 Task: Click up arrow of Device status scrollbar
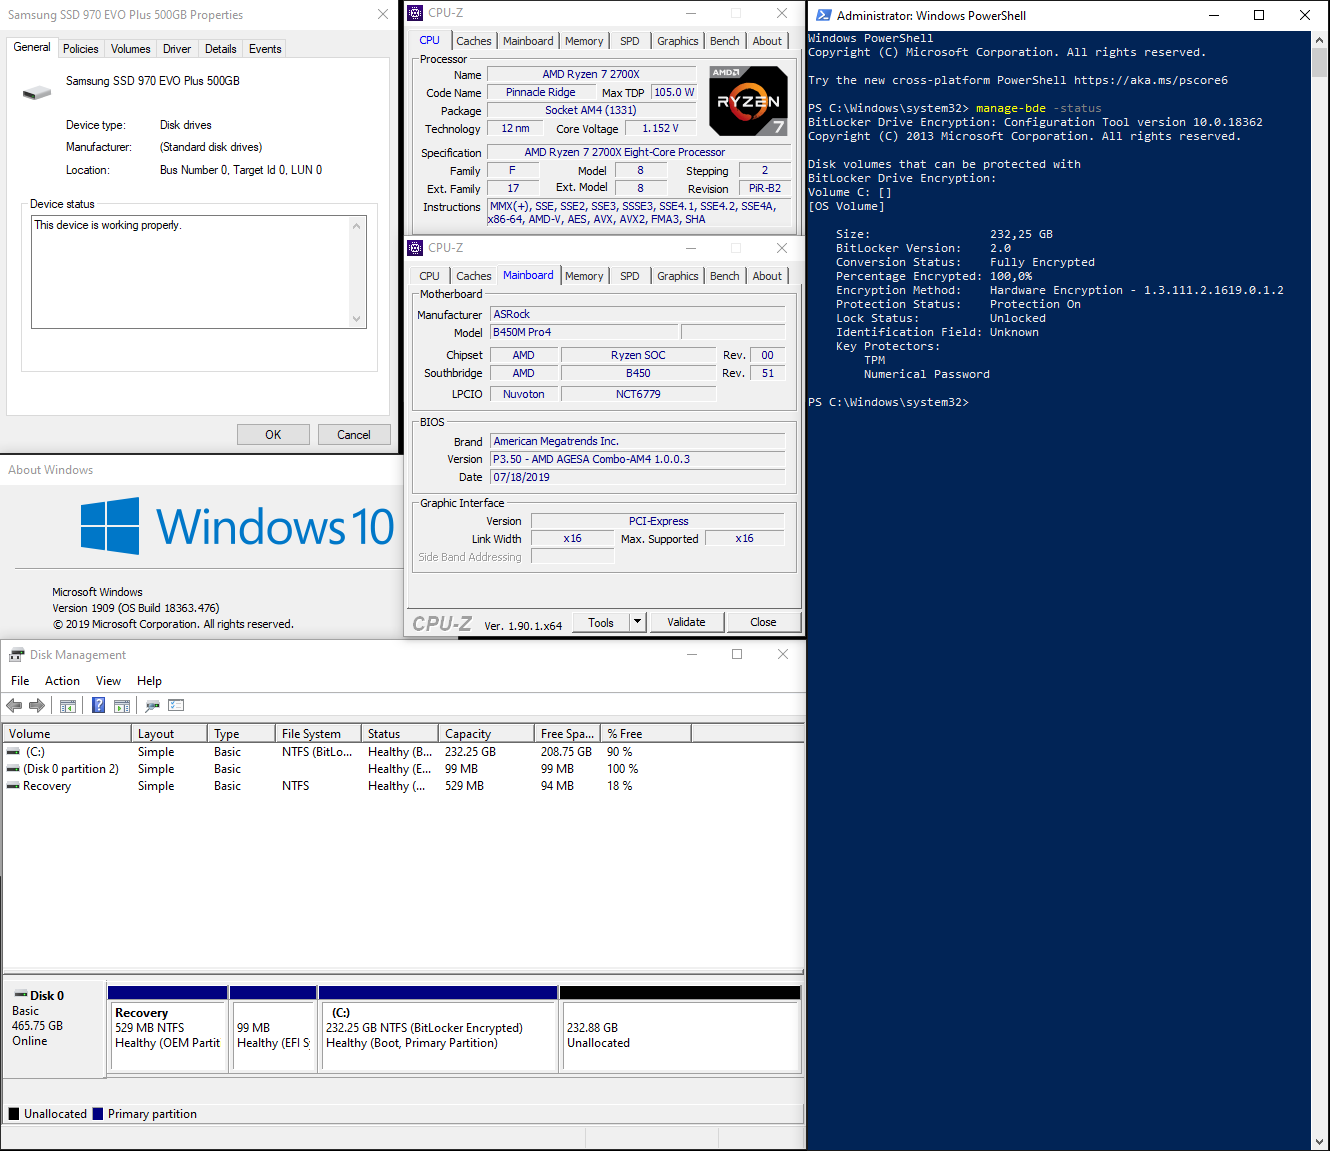click(357, 226)
